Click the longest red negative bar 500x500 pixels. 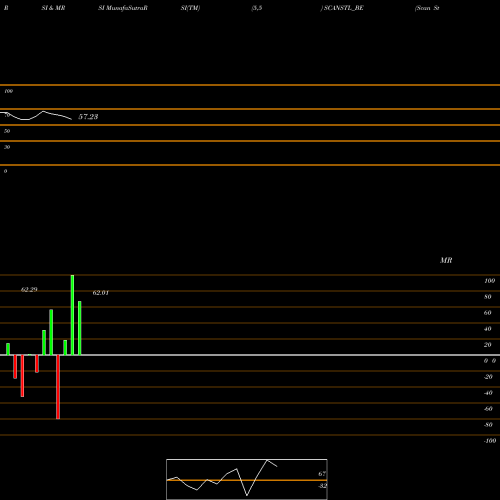click(58, 387)
